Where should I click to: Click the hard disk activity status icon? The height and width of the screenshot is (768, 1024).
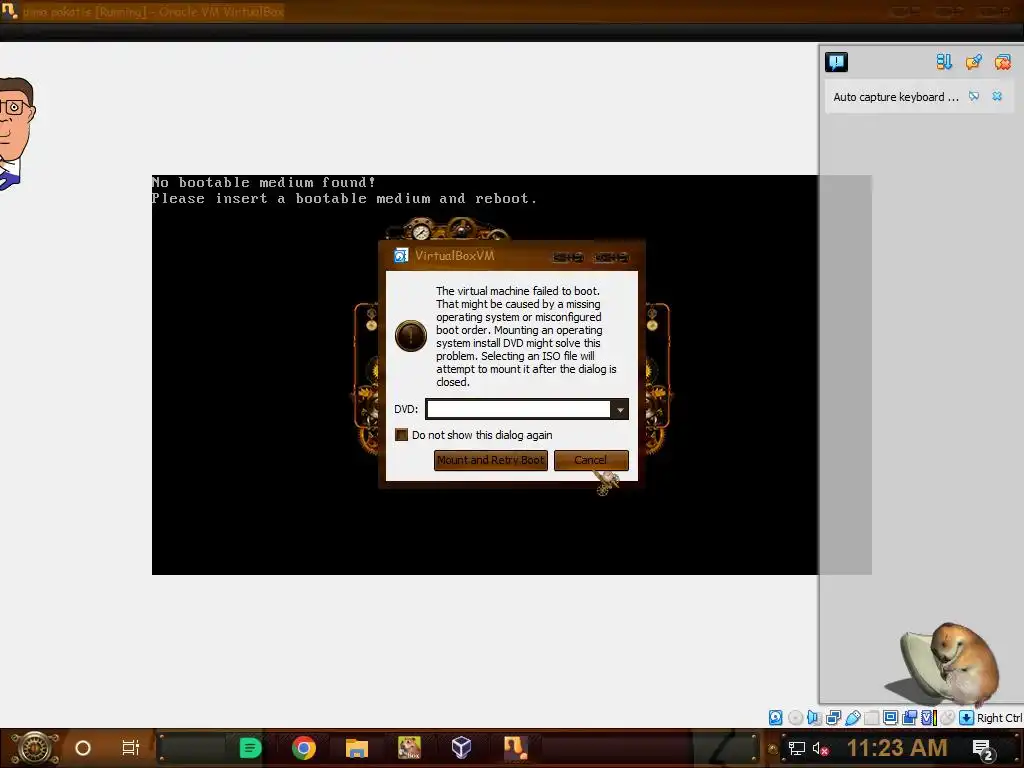pos(775,718)
